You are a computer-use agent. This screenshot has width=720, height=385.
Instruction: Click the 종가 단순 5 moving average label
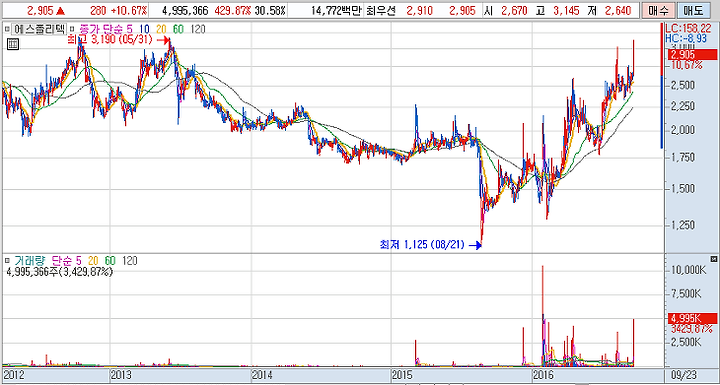tap(106, 29)
